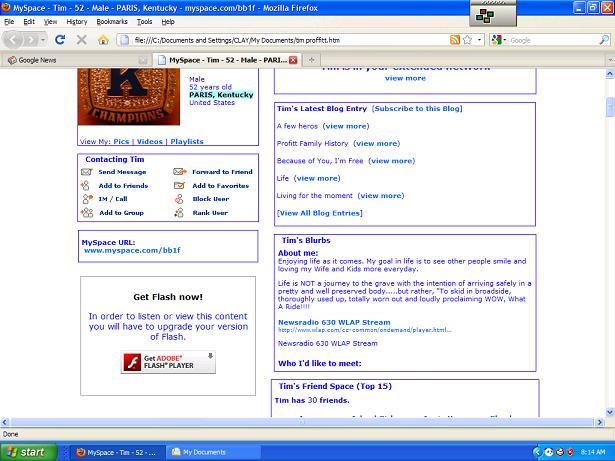Screen dimensions: 615x461
Task: Click the Send Message envelope icon
Action: click(86, 172)
